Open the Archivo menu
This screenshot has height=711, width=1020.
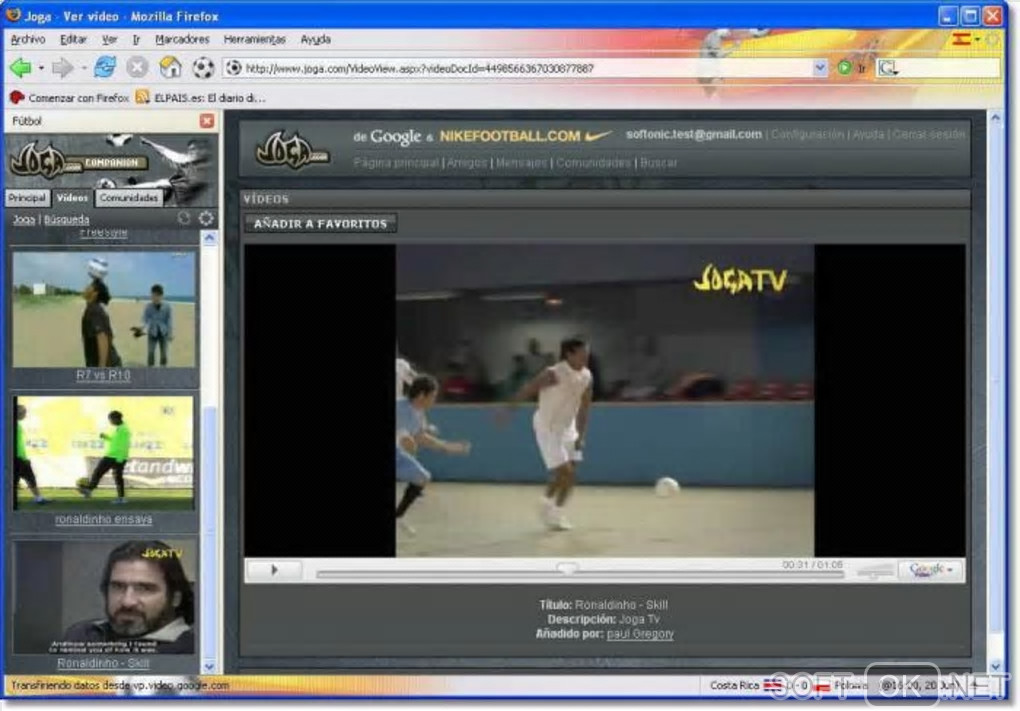pos(28,39)
